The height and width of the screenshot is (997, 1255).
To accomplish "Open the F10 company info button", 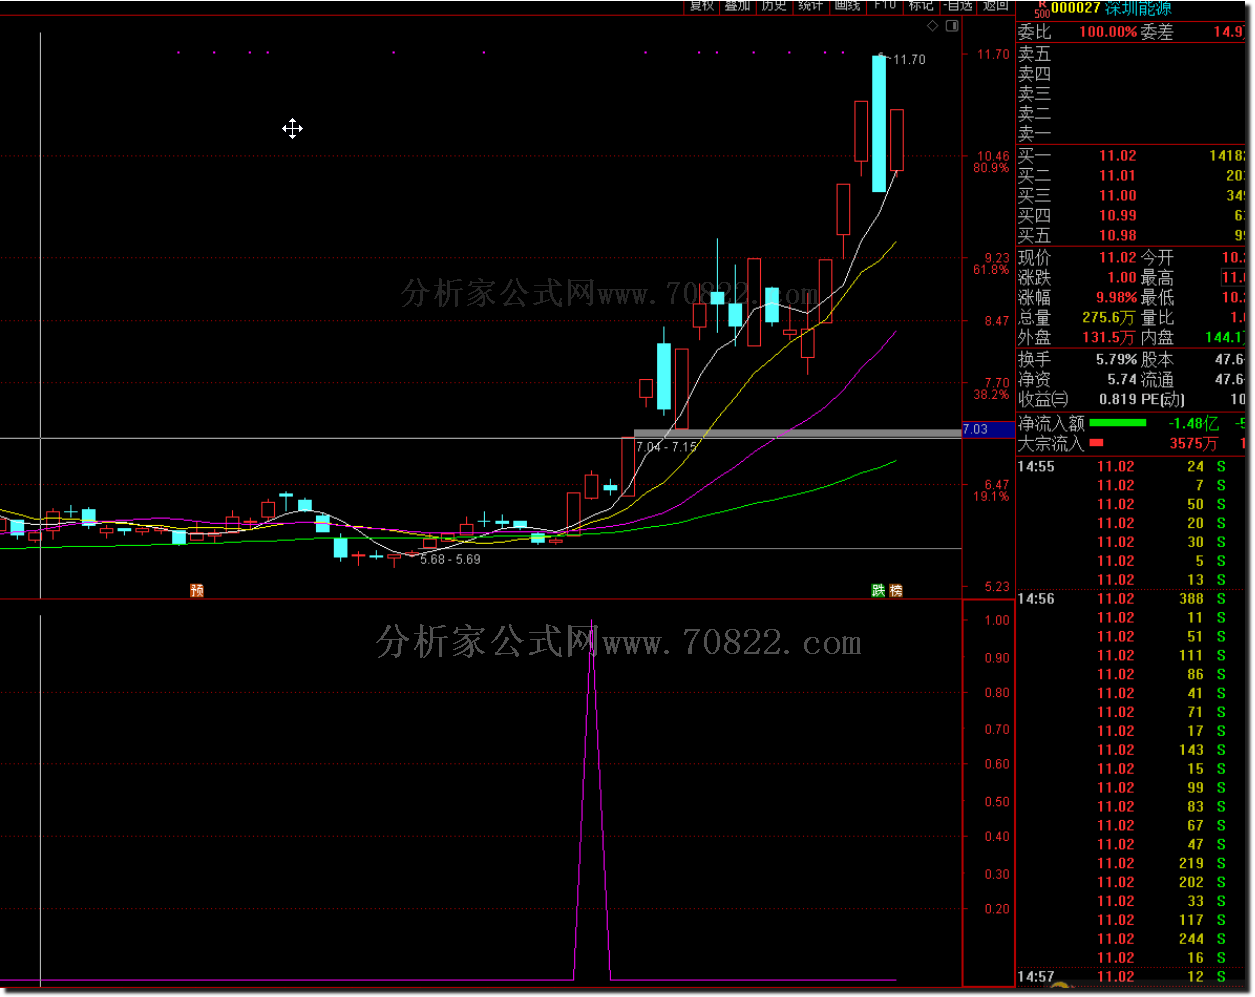I will (x=884, y=6).
